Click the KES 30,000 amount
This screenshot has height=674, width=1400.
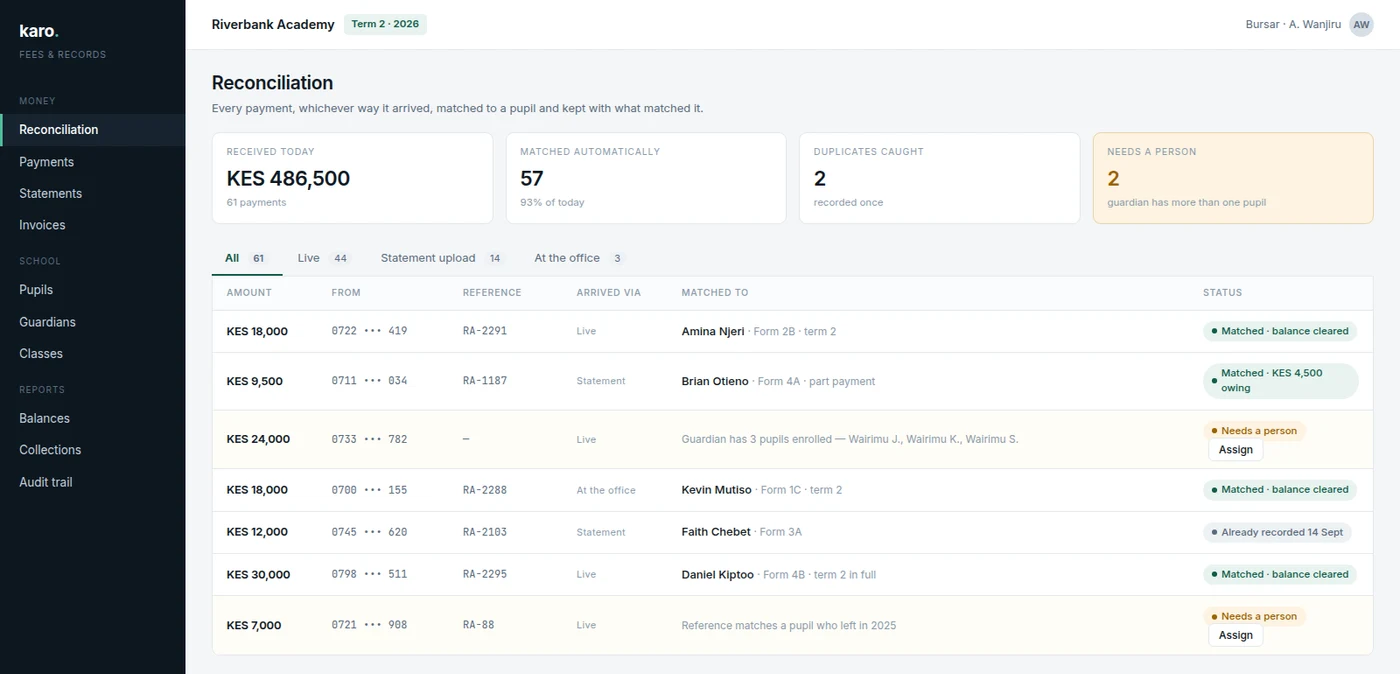(259, 574)
